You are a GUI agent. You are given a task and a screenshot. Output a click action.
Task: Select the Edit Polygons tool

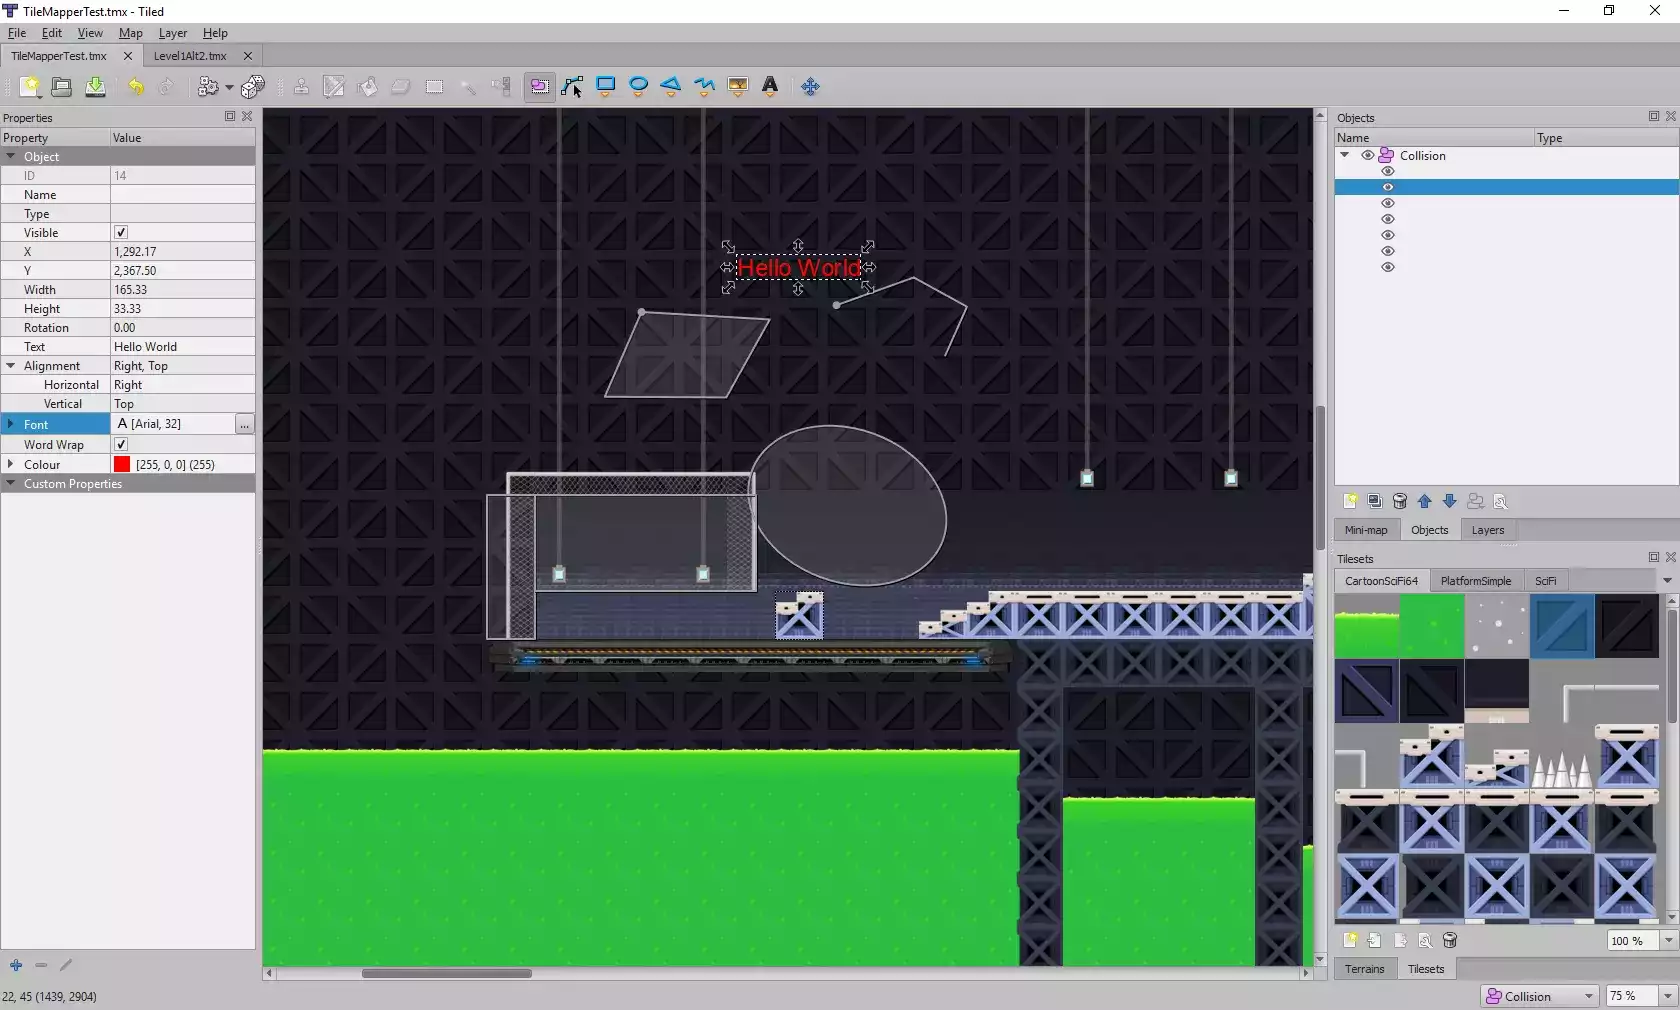click(x=572, y=87)
